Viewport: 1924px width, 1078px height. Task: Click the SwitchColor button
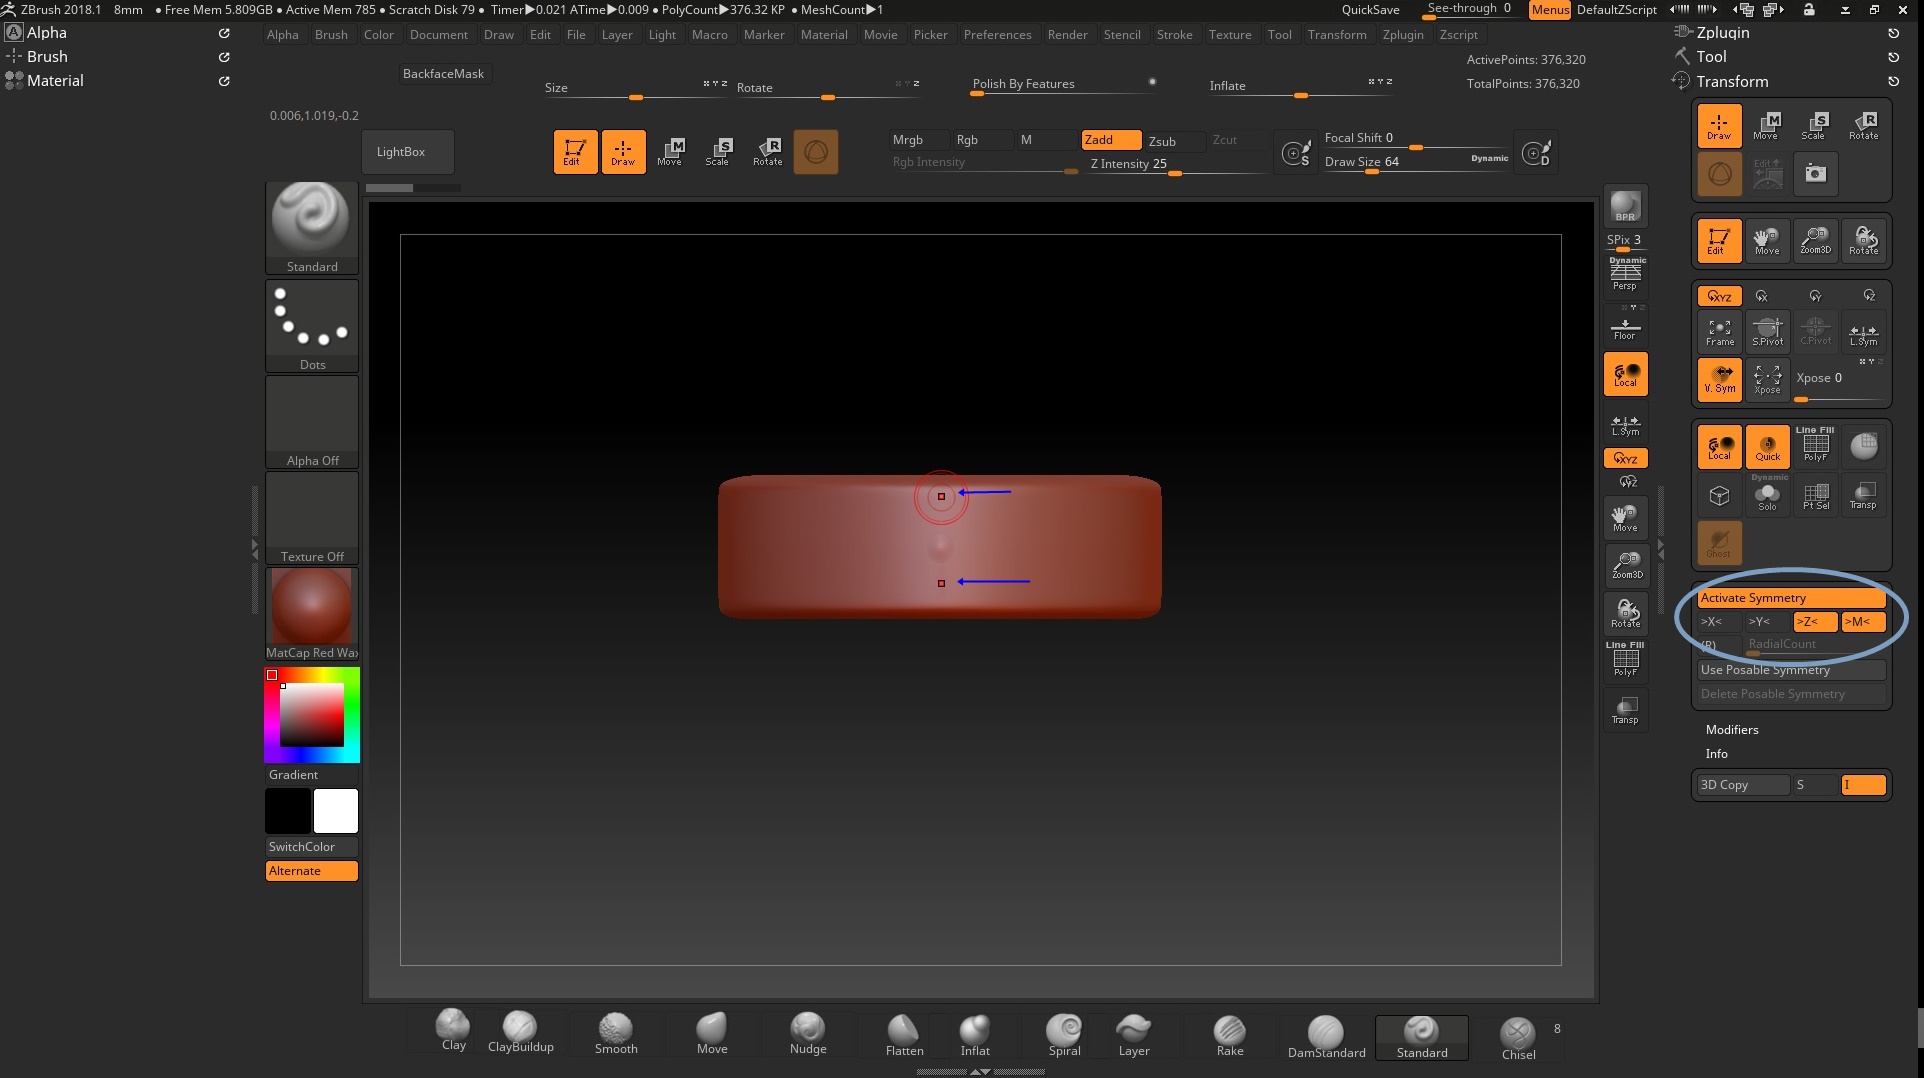(x=311, y=847)
